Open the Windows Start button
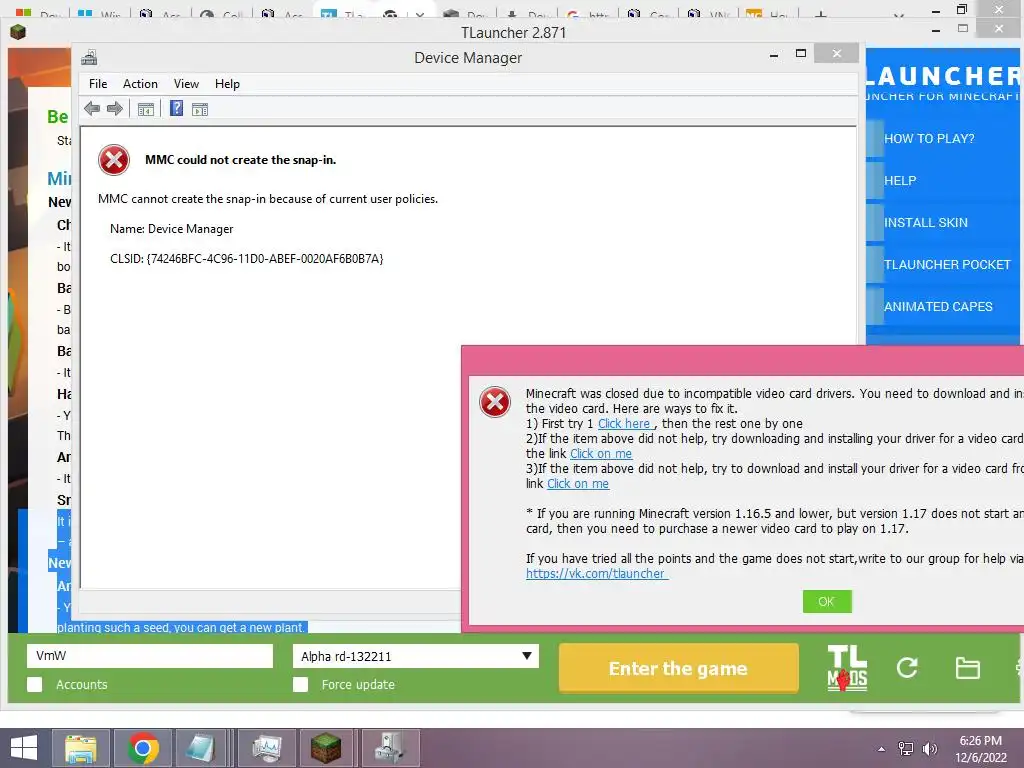Viewport: 1024px width, 768px height. point(24,748)
